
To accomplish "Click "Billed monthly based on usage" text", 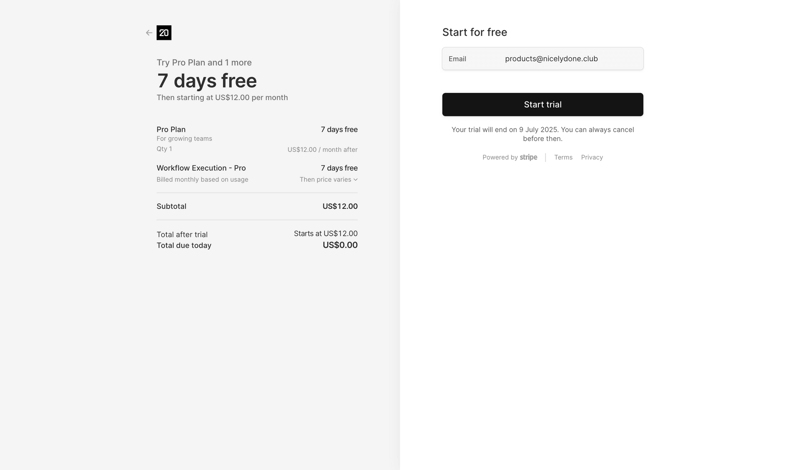I will point(202,180).
